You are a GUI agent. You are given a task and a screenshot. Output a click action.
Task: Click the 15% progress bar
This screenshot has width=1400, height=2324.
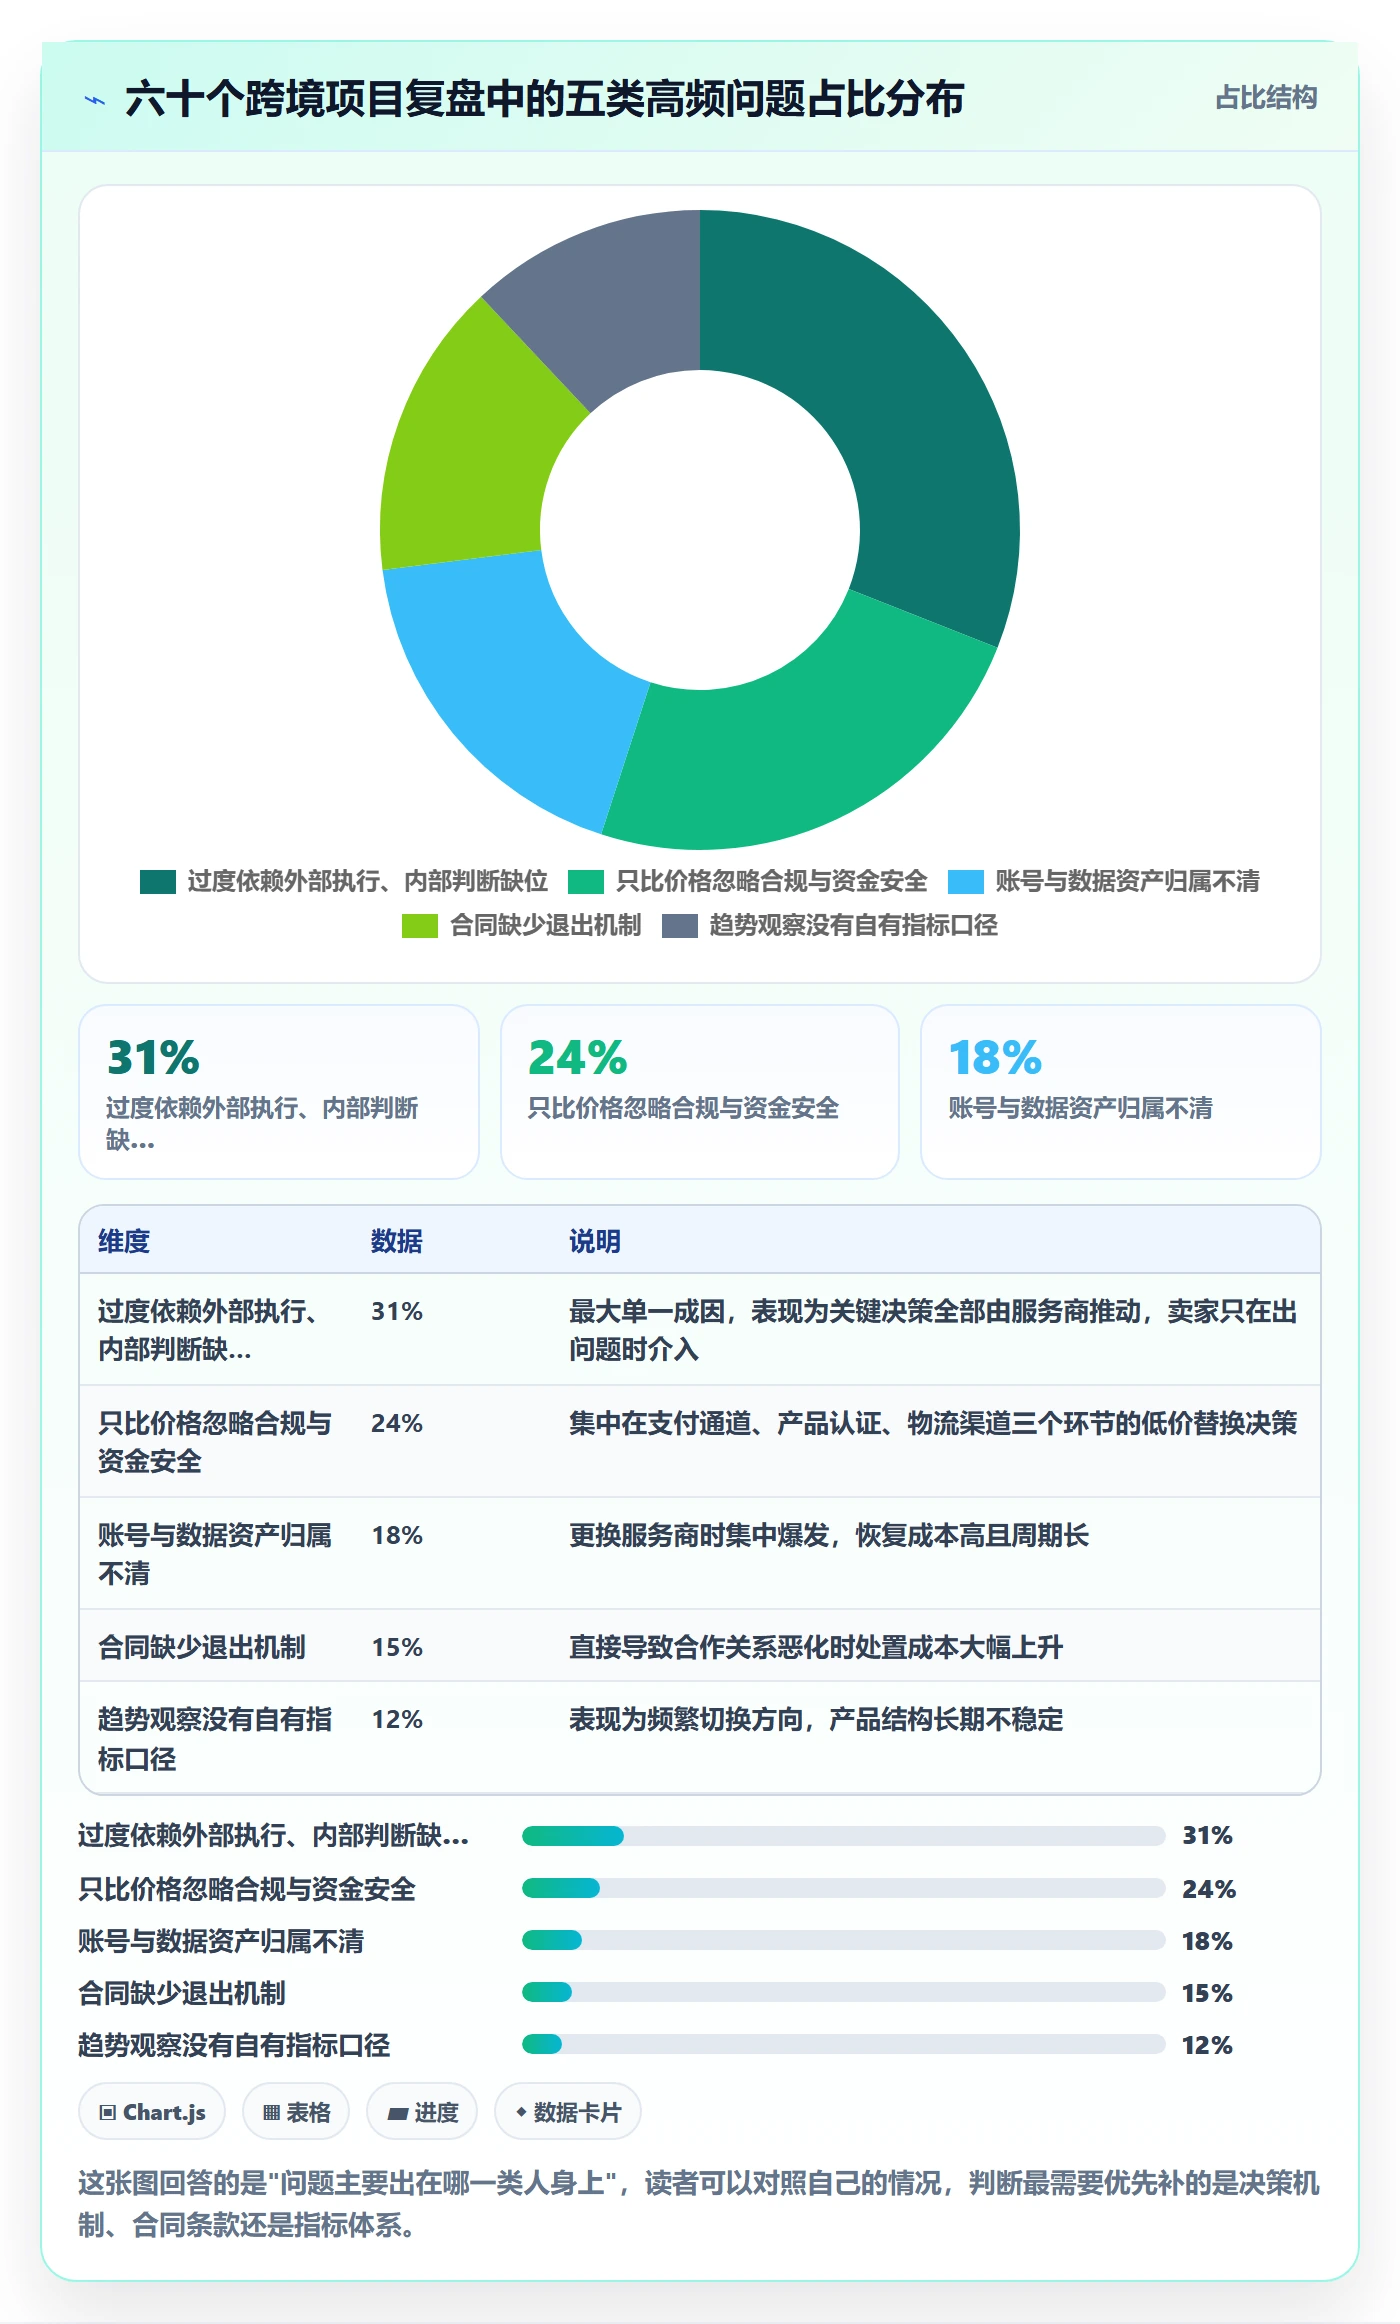click(843, 1992)
